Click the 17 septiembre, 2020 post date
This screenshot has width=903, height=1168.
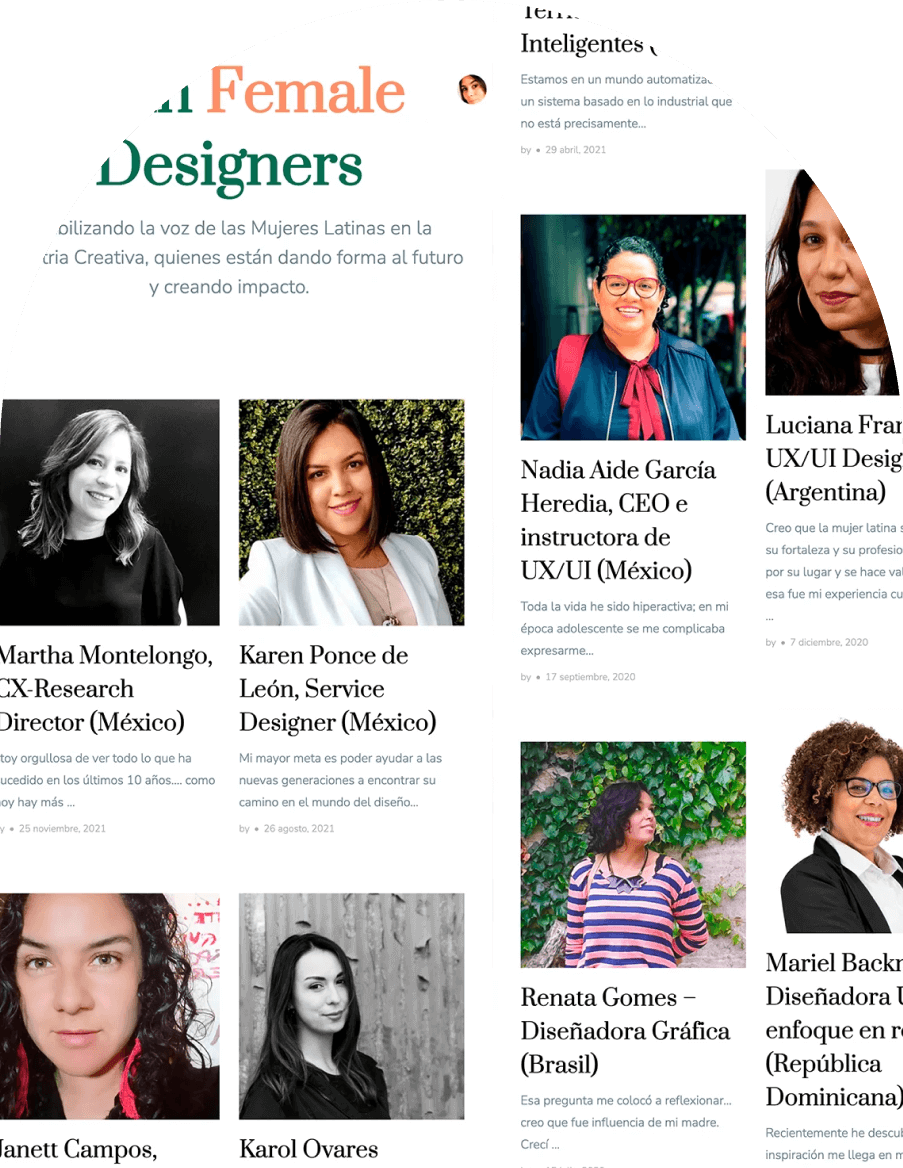(x=590, y=677)
